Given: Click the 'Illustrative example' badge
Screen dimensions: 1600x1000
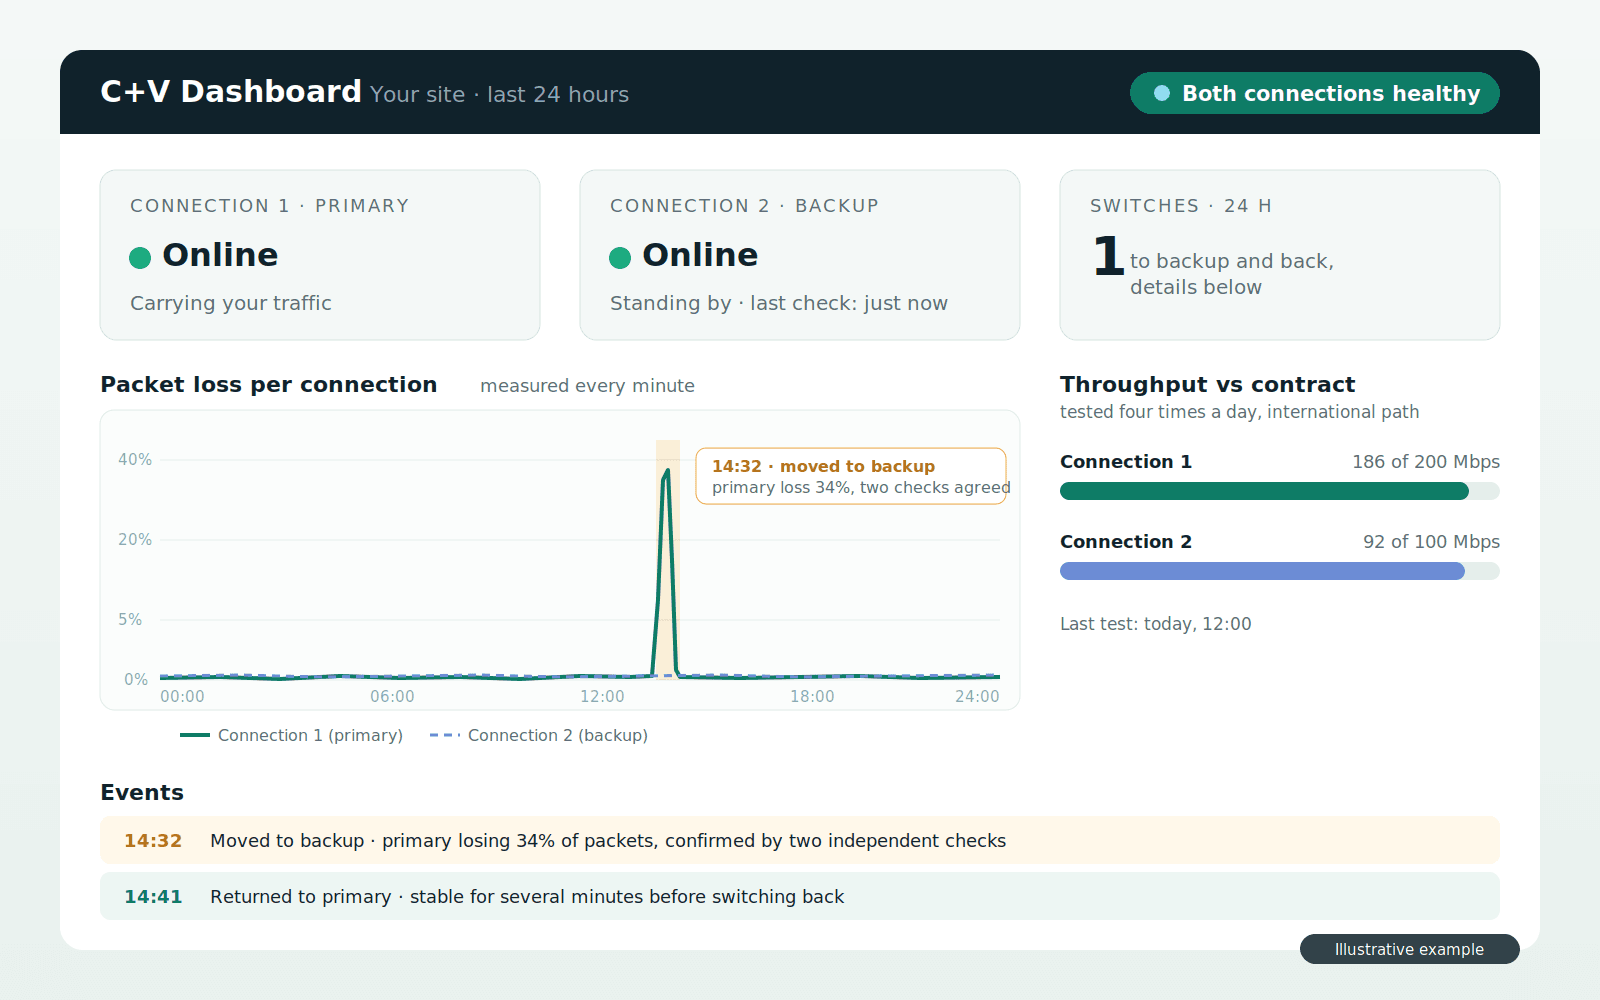Looking at the screenshot, I should coord(1410,949).
